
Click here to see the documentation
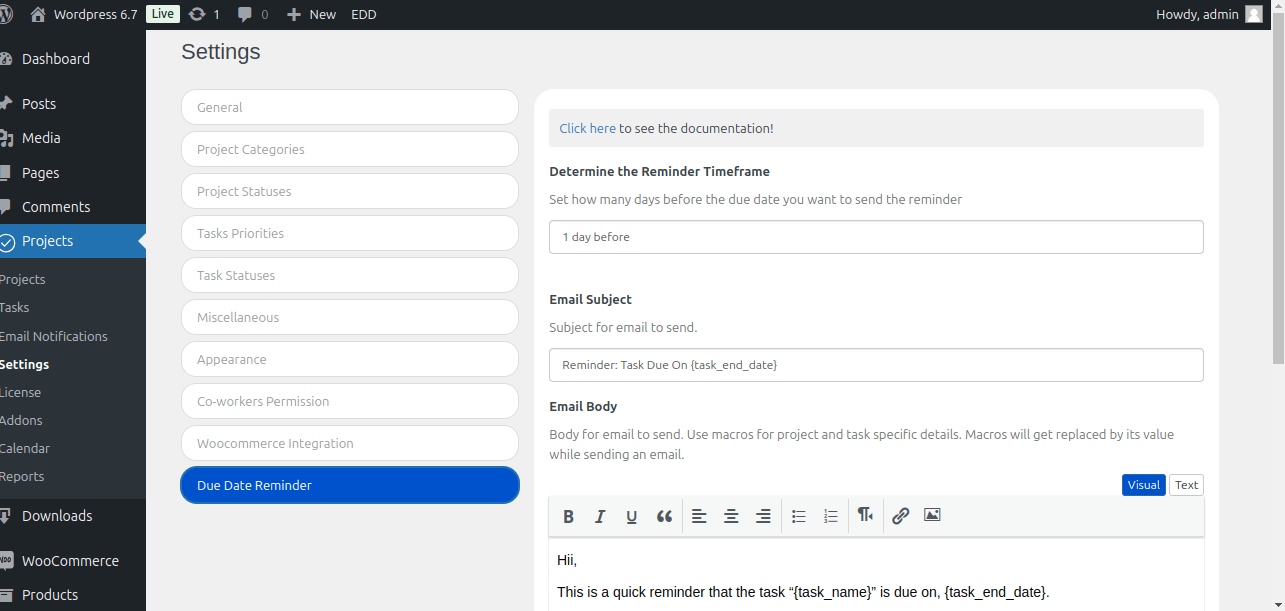pos(587,128)
